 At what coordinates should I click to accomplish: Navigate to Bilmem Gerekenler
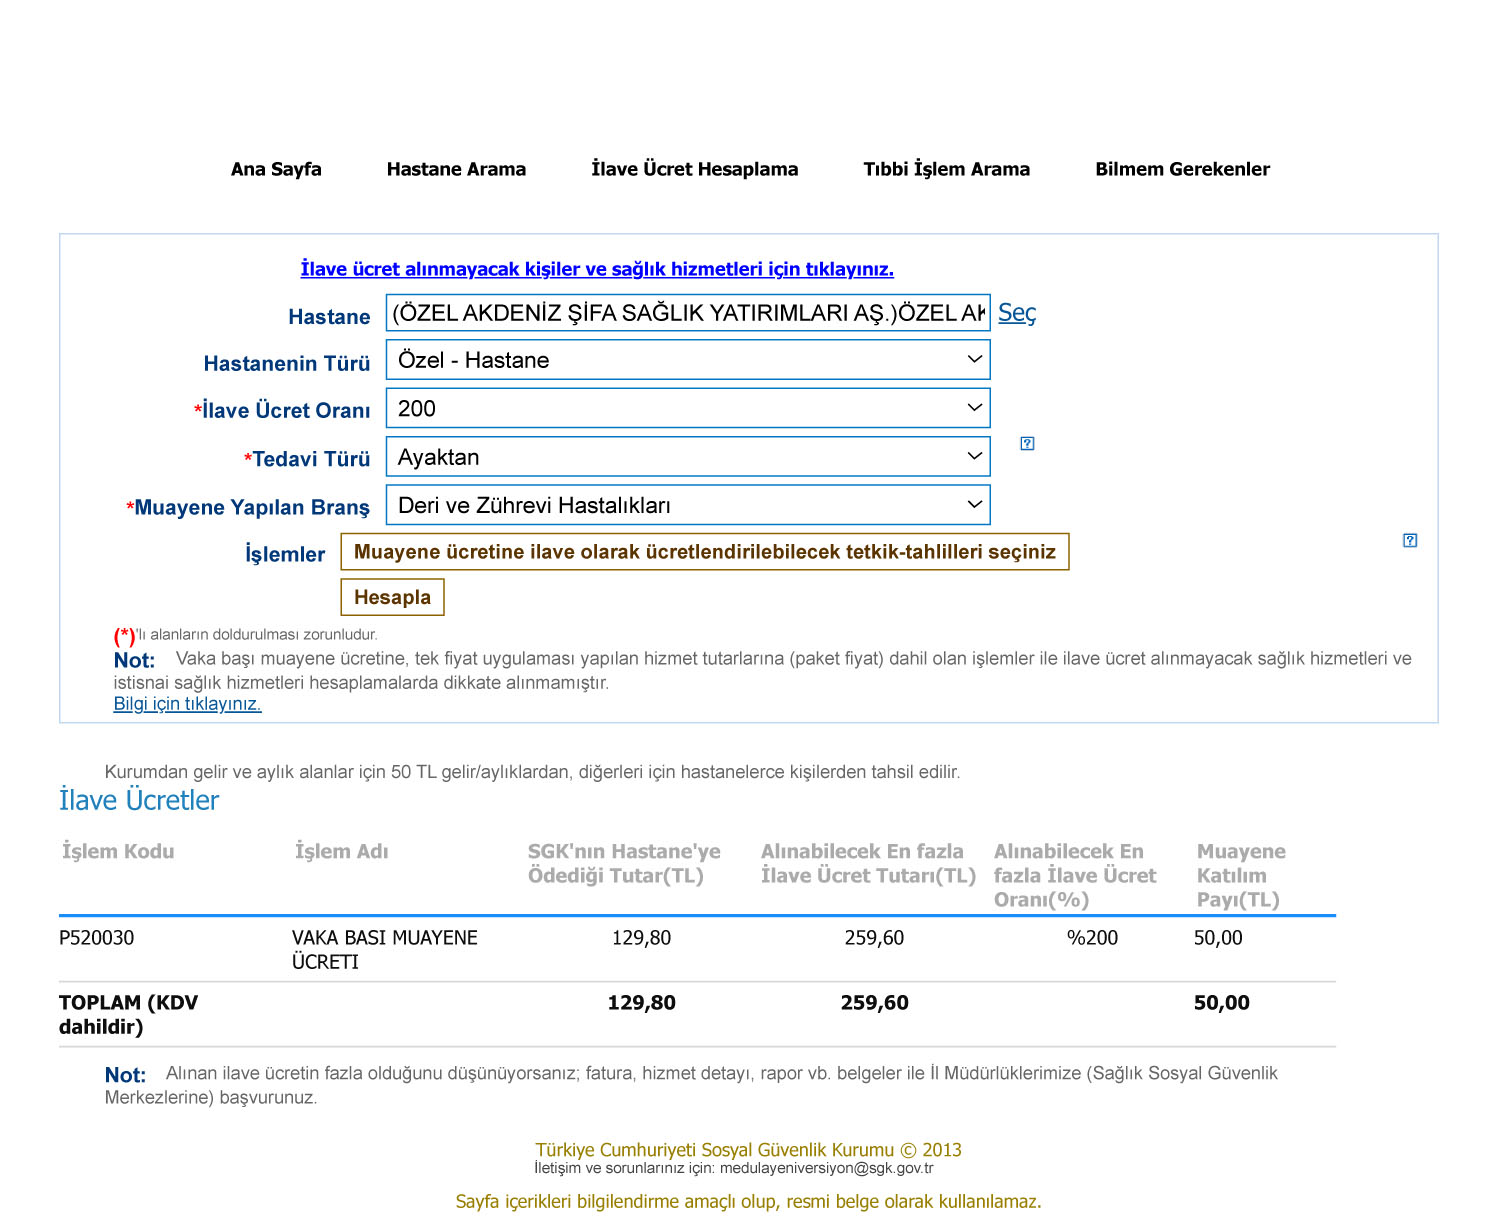click(1182, 169)
